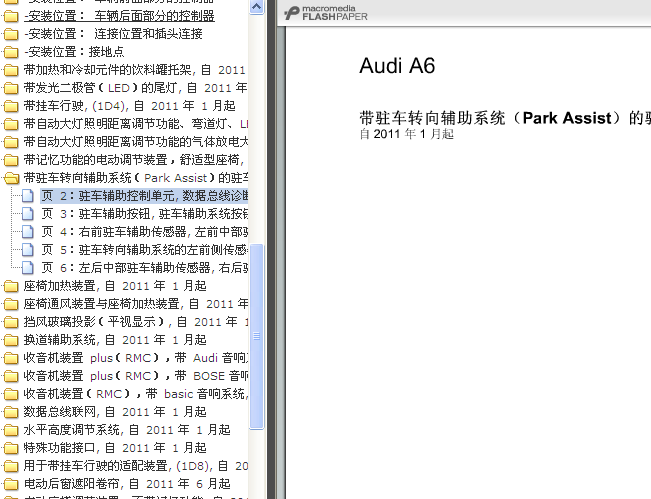Click heading 带驻车转向辅助系统 (Park Assist) in document
This screenshot has width=651, height=499.
tap(505, 118)
